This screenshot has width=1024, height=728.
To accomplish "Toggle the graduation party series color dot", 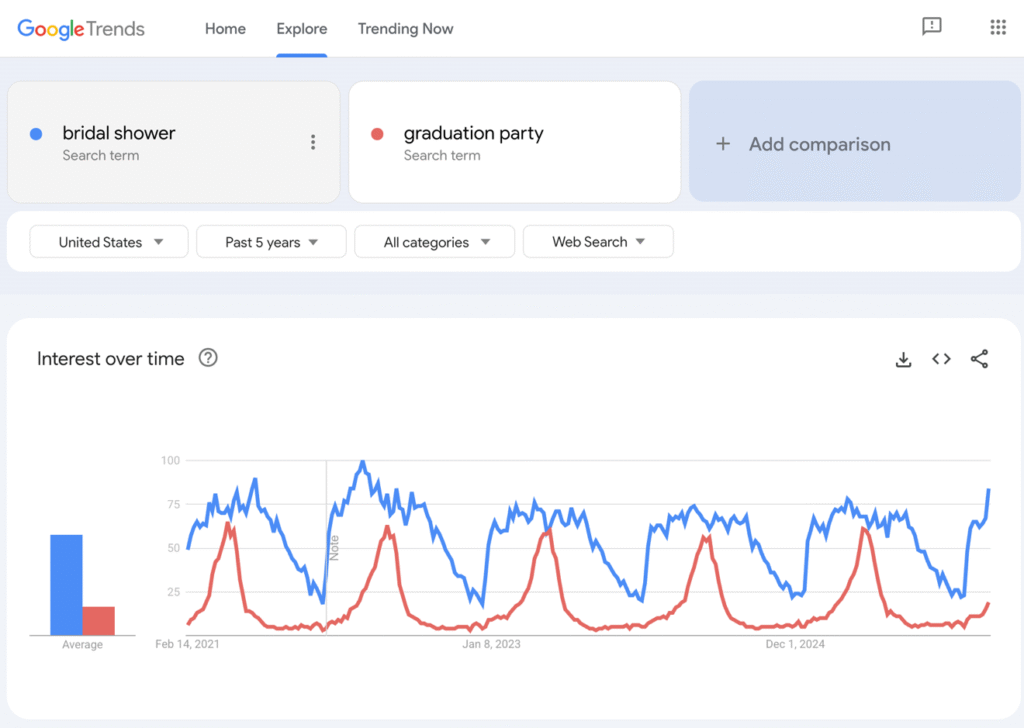I will (379, 132).
